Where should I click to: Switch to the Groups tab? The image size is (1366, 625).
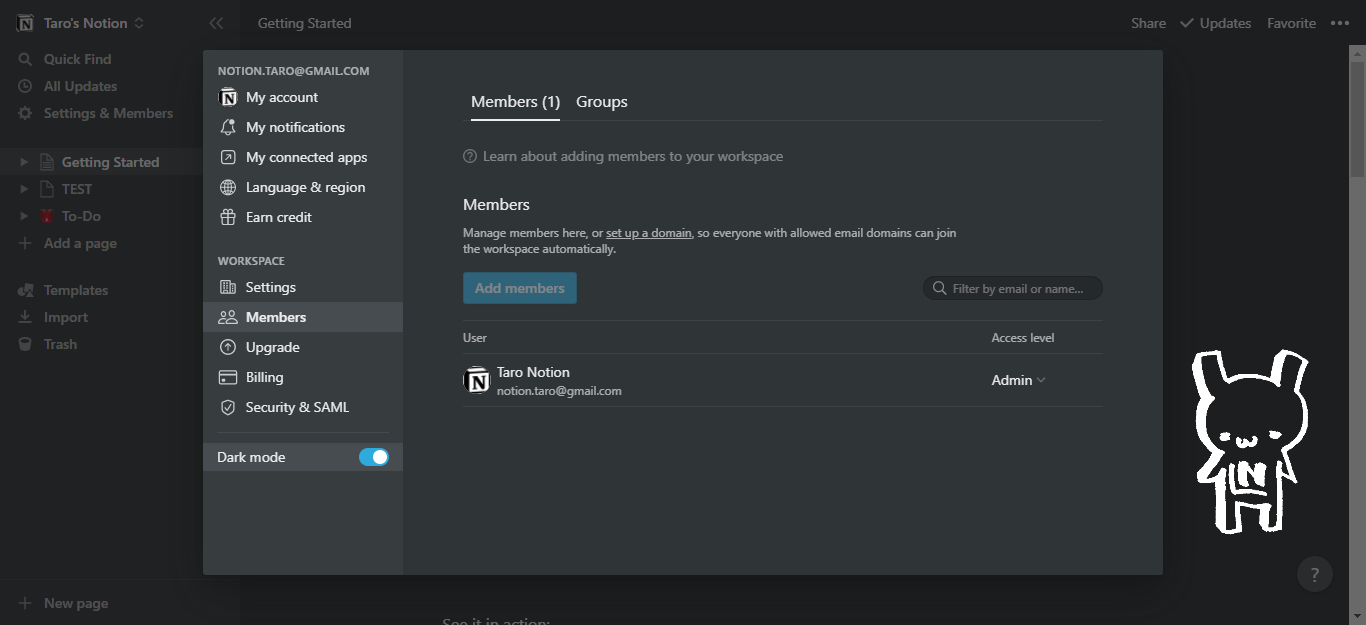(x=602, y=102)
